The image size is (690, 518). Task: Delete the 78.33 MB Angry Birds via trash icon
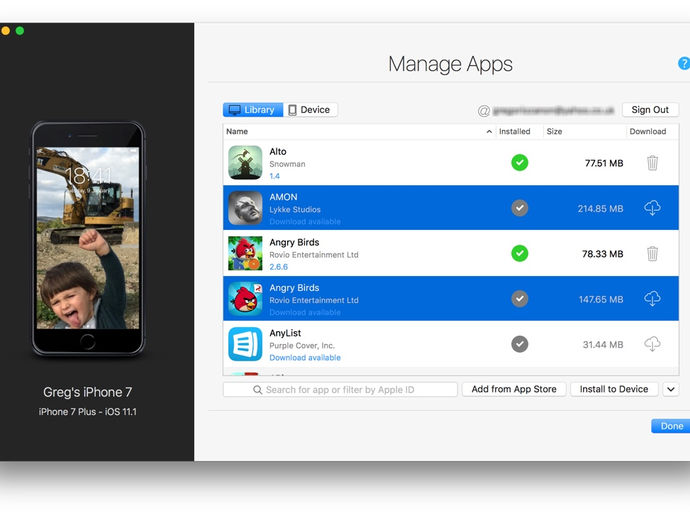[652, 253]
